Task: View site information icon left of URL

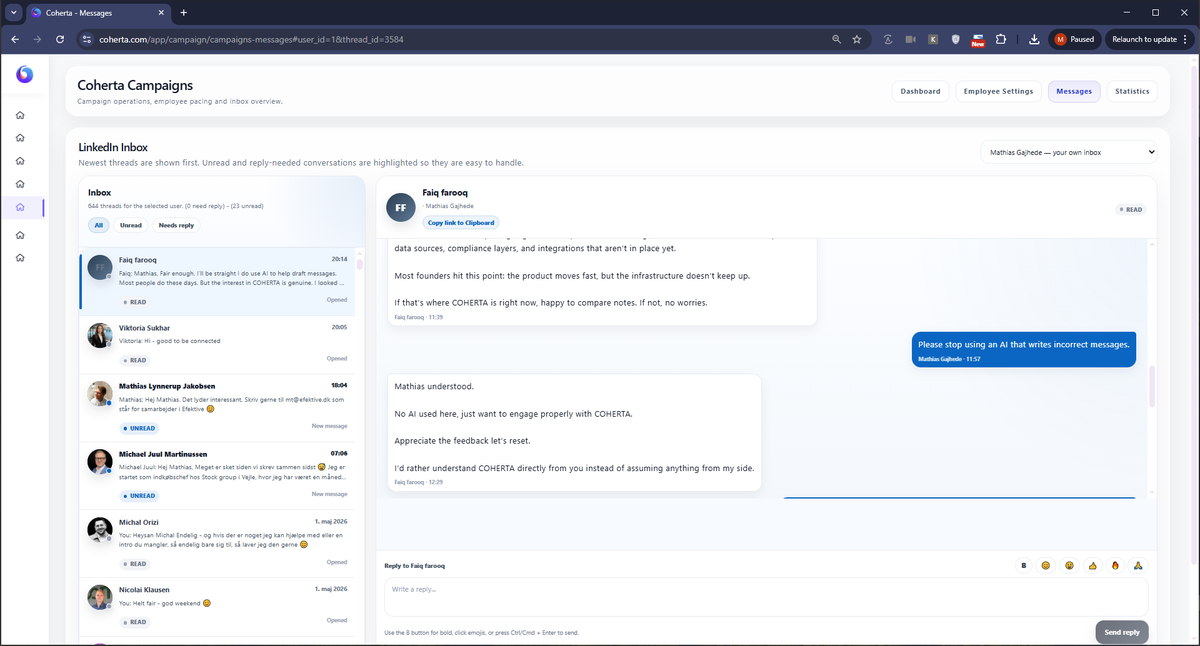Action: click(x=87, y=39)
